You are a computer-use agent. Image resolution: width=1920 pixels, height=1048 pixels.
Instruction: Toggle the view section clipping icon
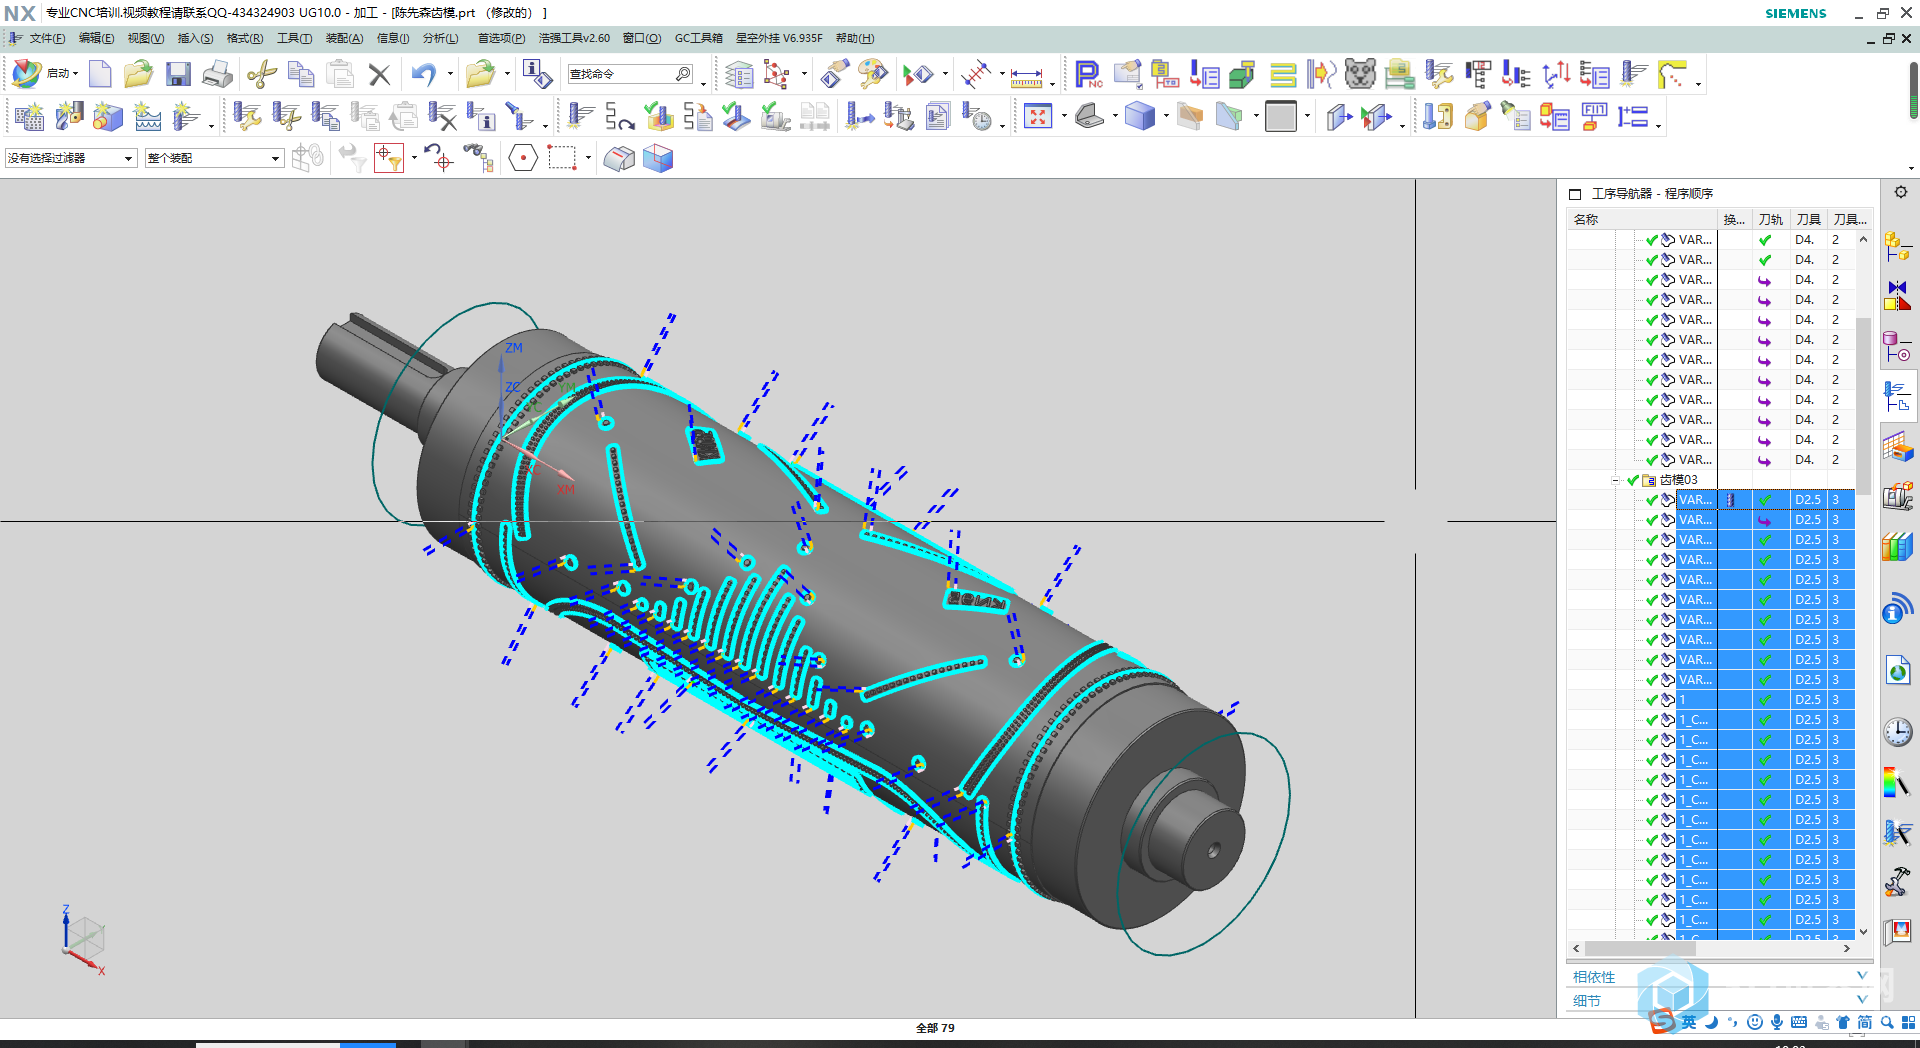tap(1190, 117)
